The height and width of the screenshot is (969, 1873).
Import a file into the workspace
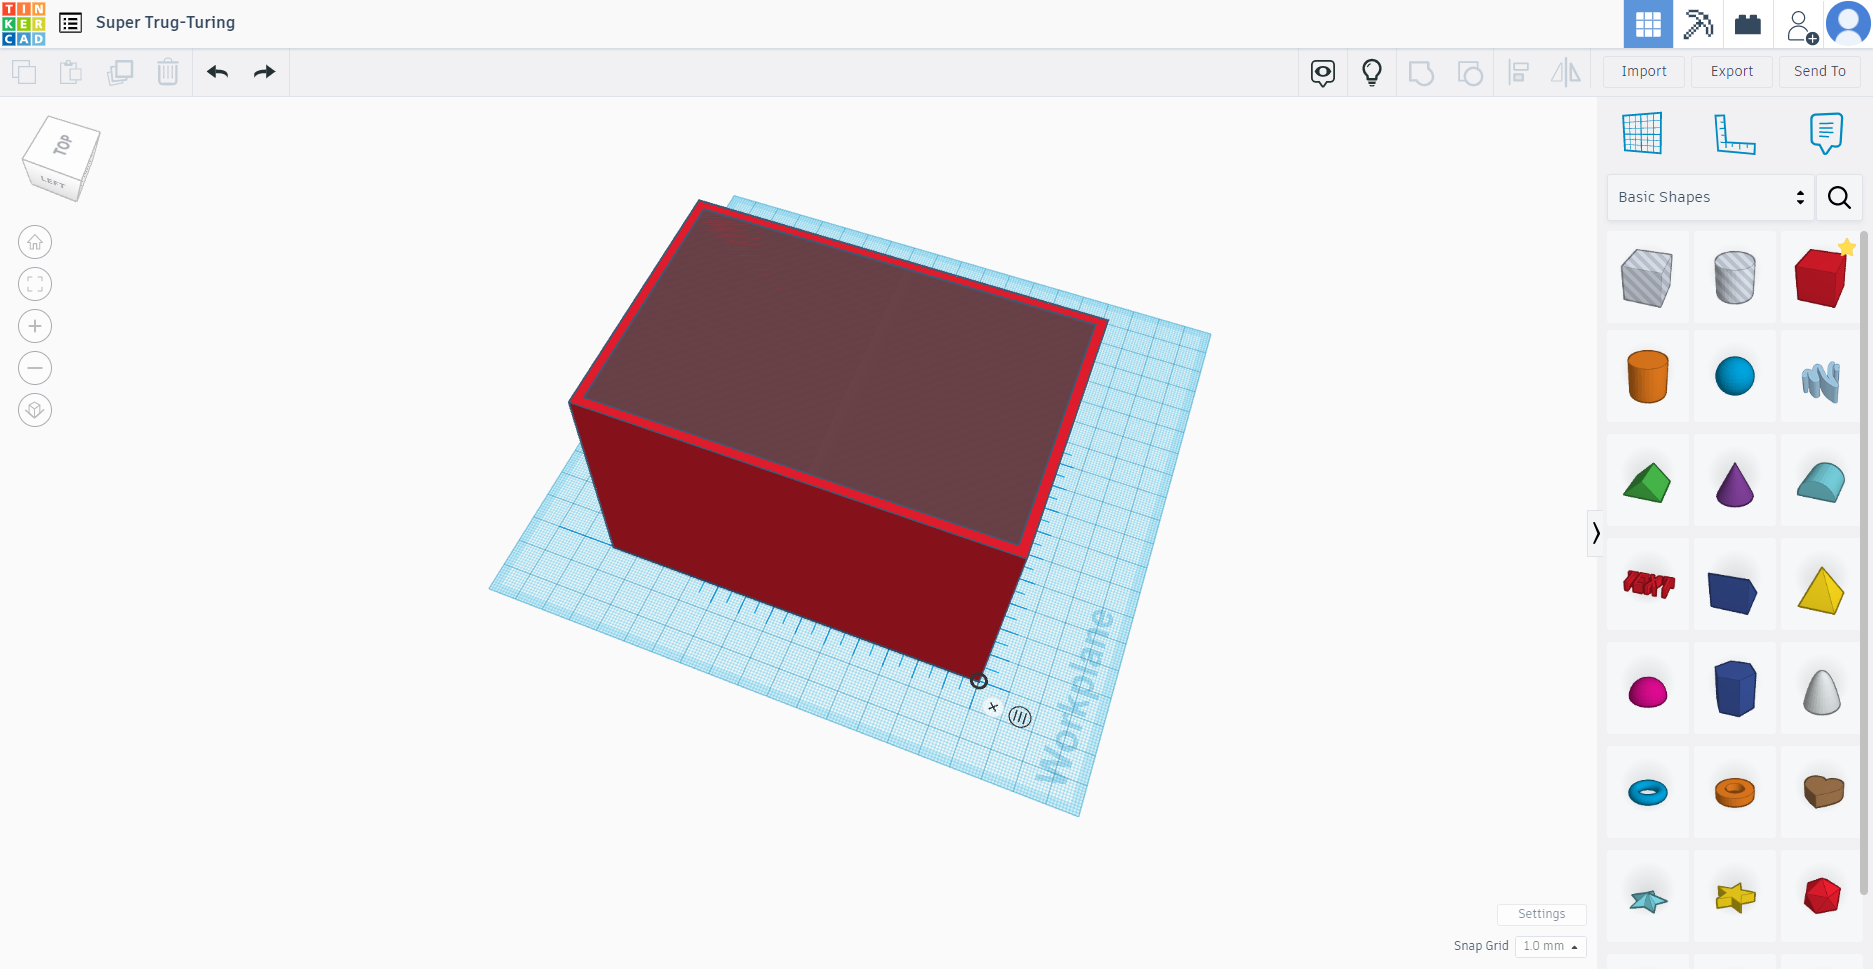(x=1643, y=71)
